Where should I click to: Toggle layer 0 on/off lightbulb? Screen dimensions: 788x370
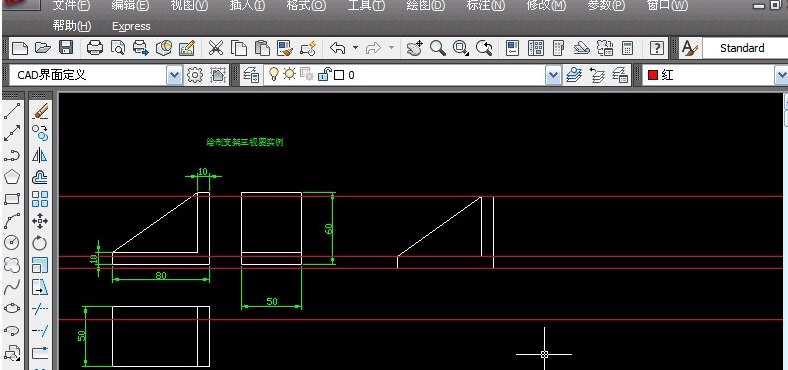[x=273, y=74]
